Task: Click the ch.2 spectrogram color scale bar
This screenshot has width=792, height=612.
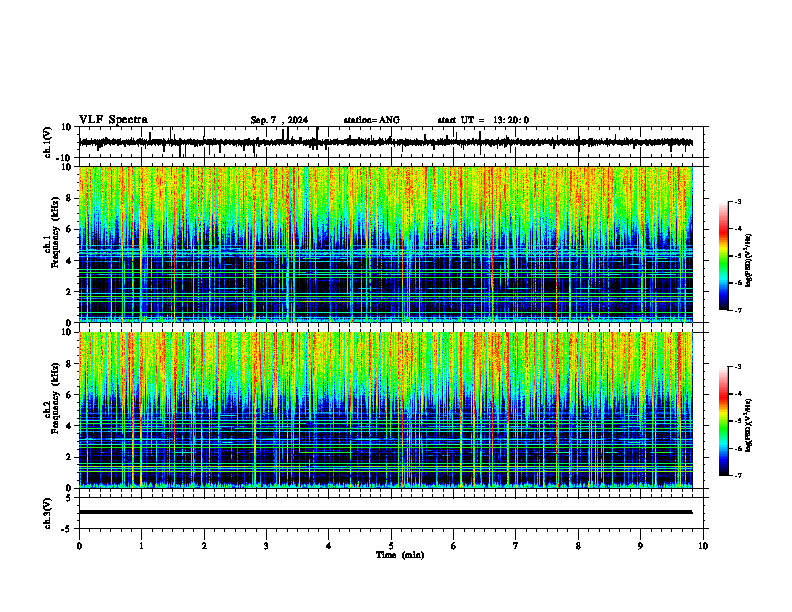Action: pos(724,421)
